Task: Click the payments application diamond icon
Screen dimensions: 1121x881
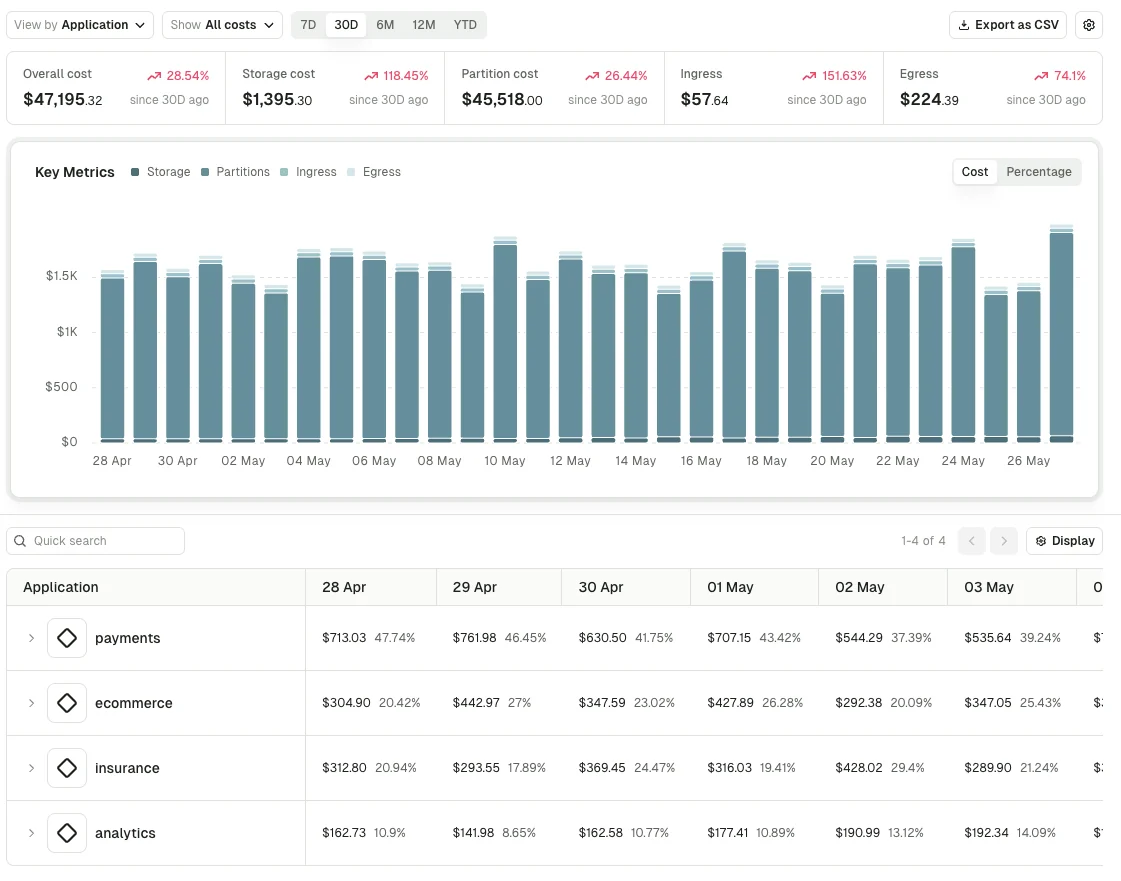Action: click(67, 638)
